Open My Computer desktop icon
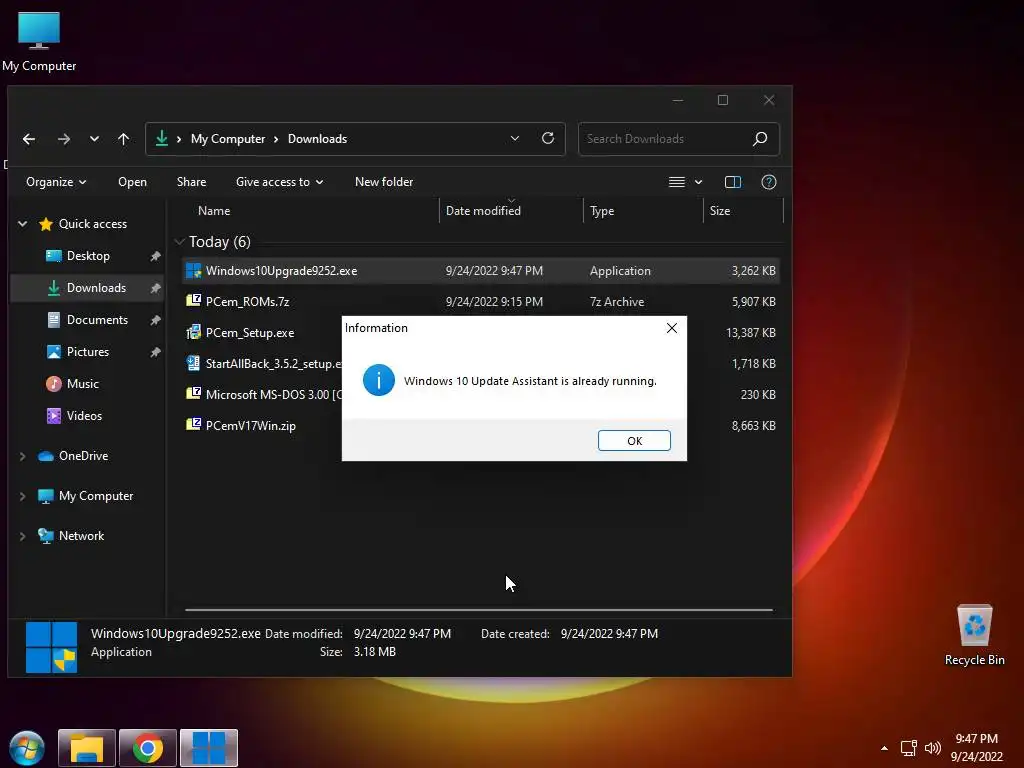The width and height of the screenshot is (1024, 768). coord(39,40)
